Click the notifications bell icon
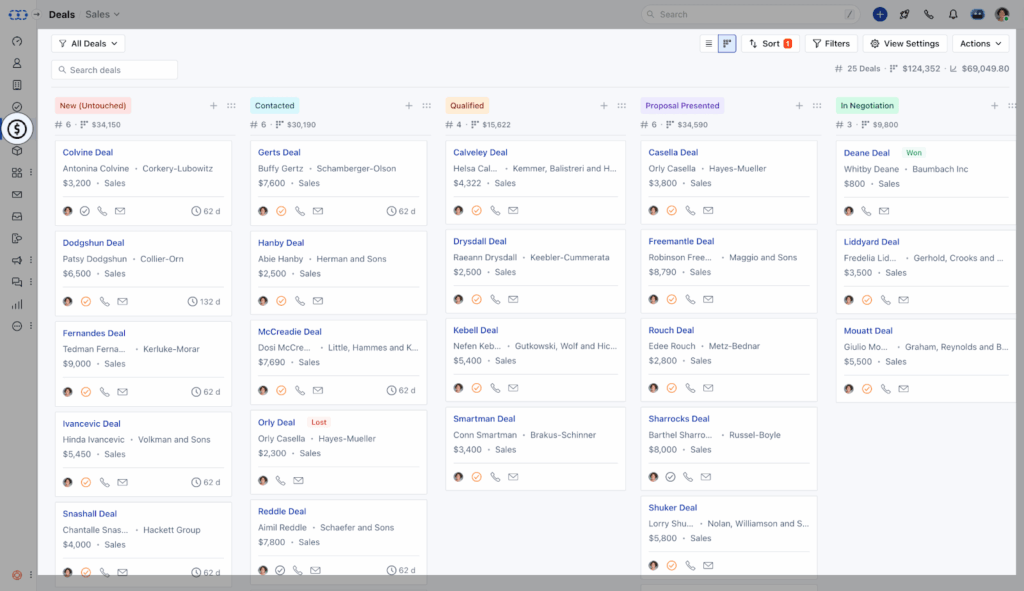This screenshot has height=591, width=1024. click(x=953, y=15)
